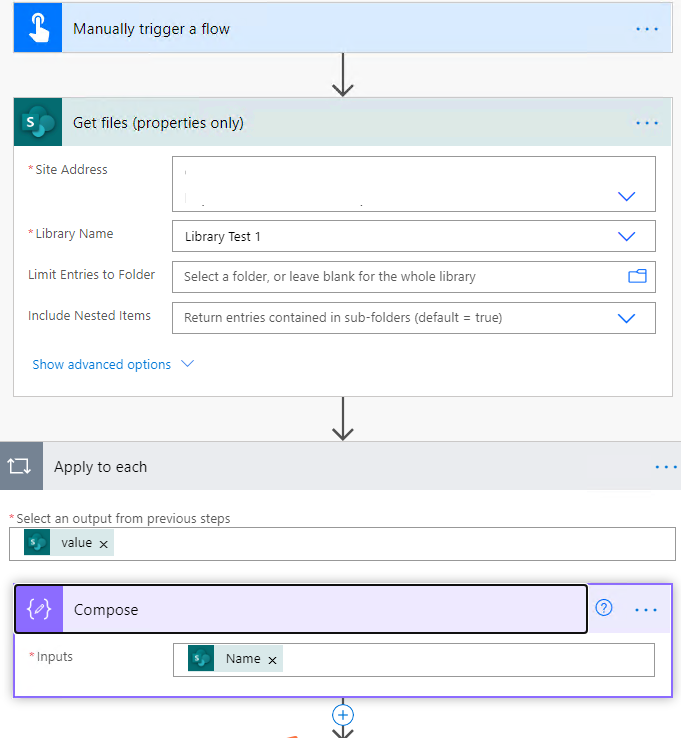Image resolution: width=681 pixels, height=738 pixels.
Task: Remove the Name token from Inputs
Action: [272, 660]
